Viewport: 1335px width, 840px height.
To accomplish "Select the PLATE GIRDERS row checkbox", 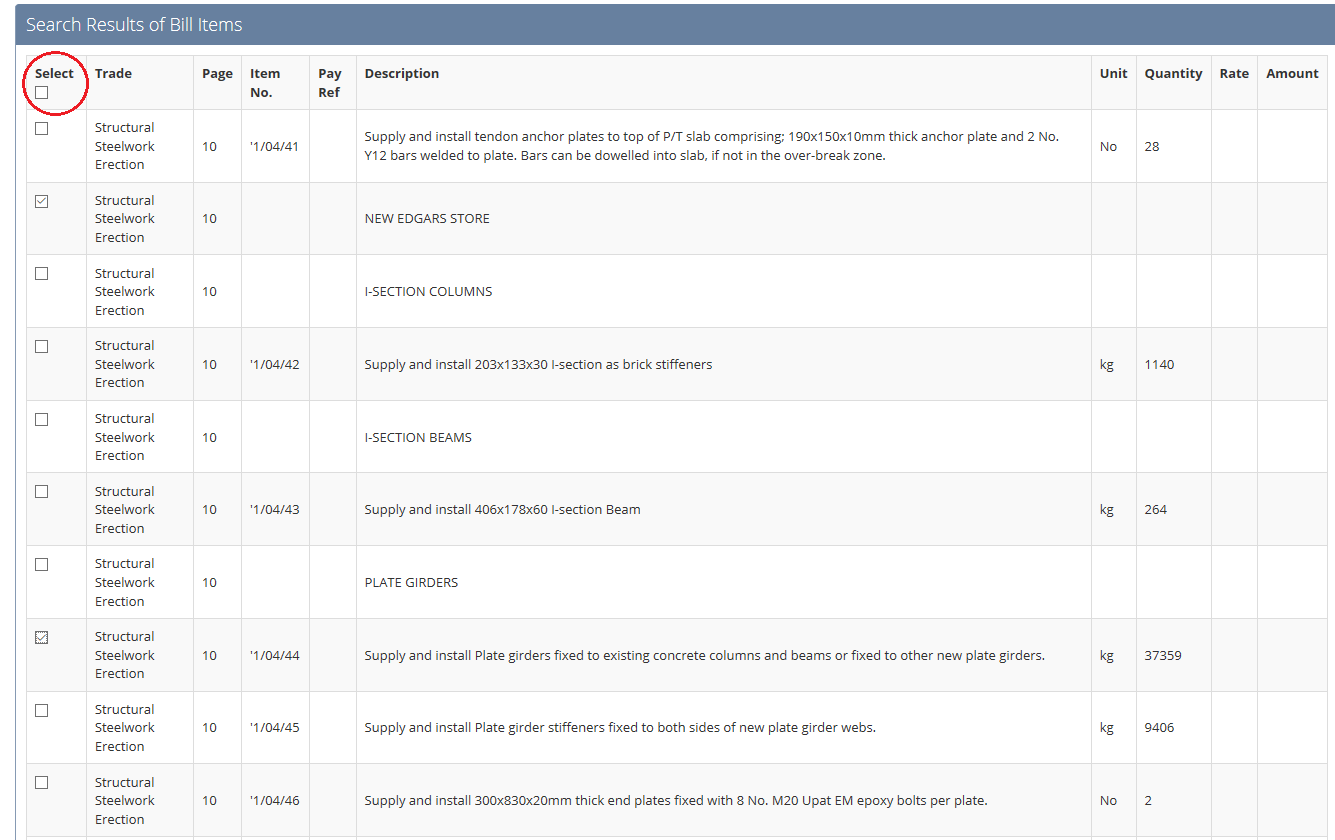I will click(41, 564).
